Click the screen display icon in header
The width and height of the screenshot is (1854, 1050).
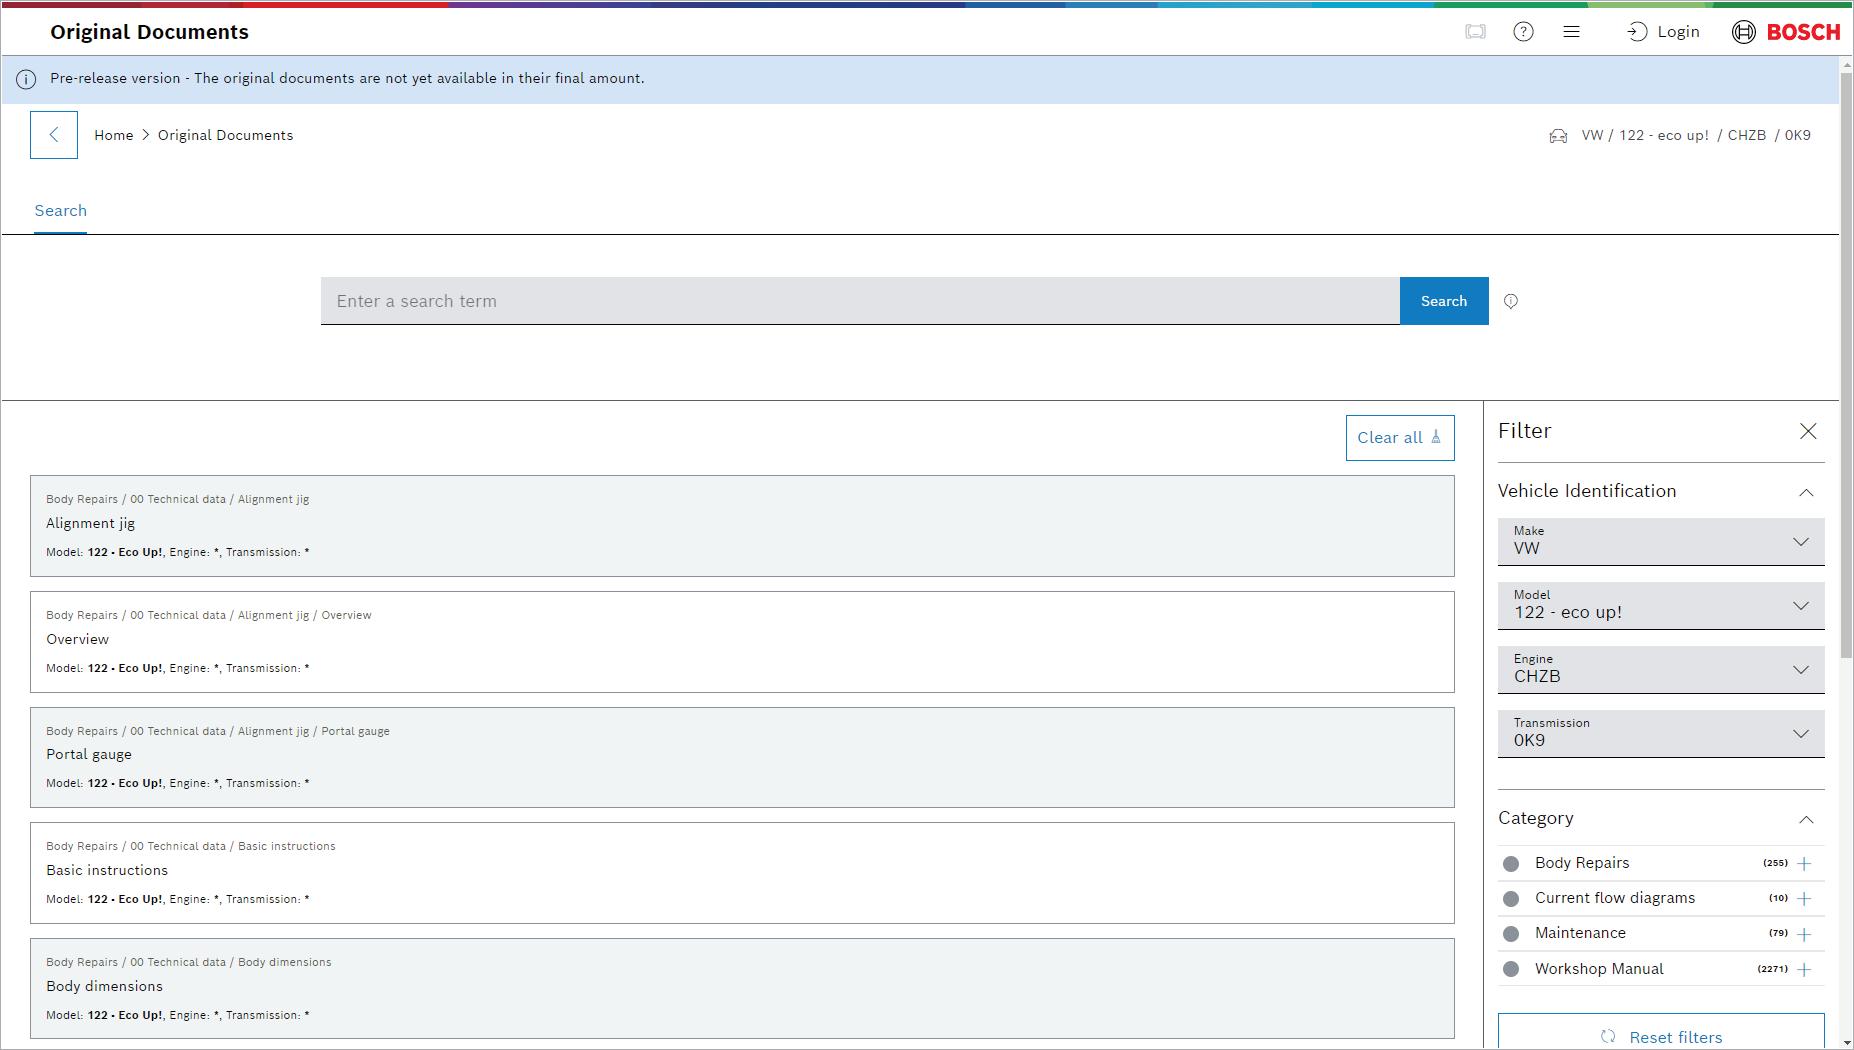point(1475,32)
